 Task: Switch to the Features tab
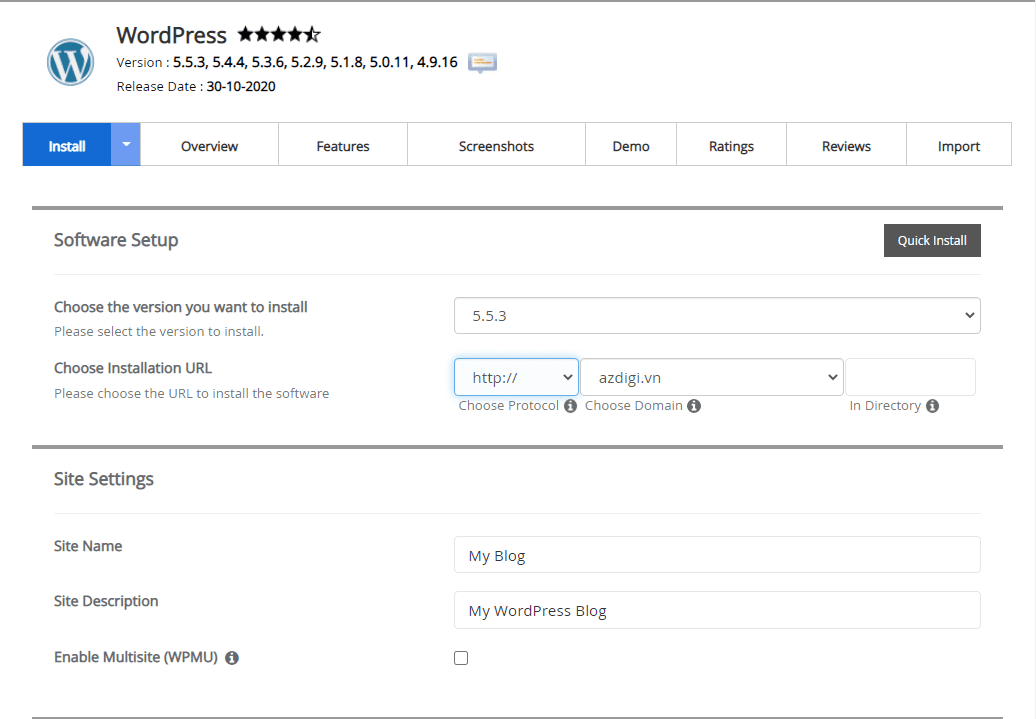(x=343, y=146)
